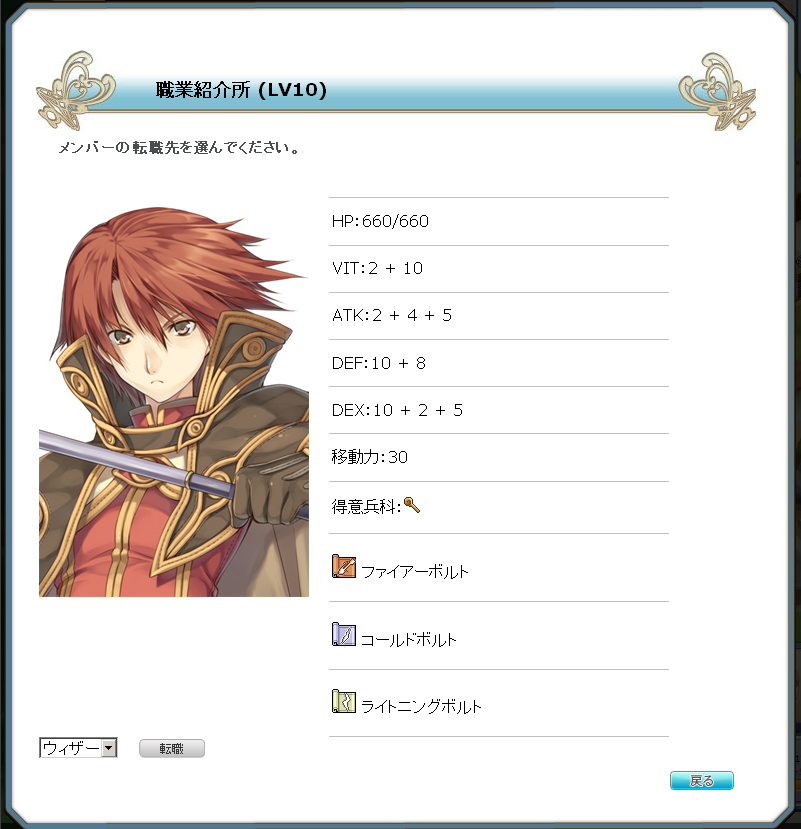Click the ATK stat row
The height and width of the screenshot is (829, 801).
(x=499, y=316)
